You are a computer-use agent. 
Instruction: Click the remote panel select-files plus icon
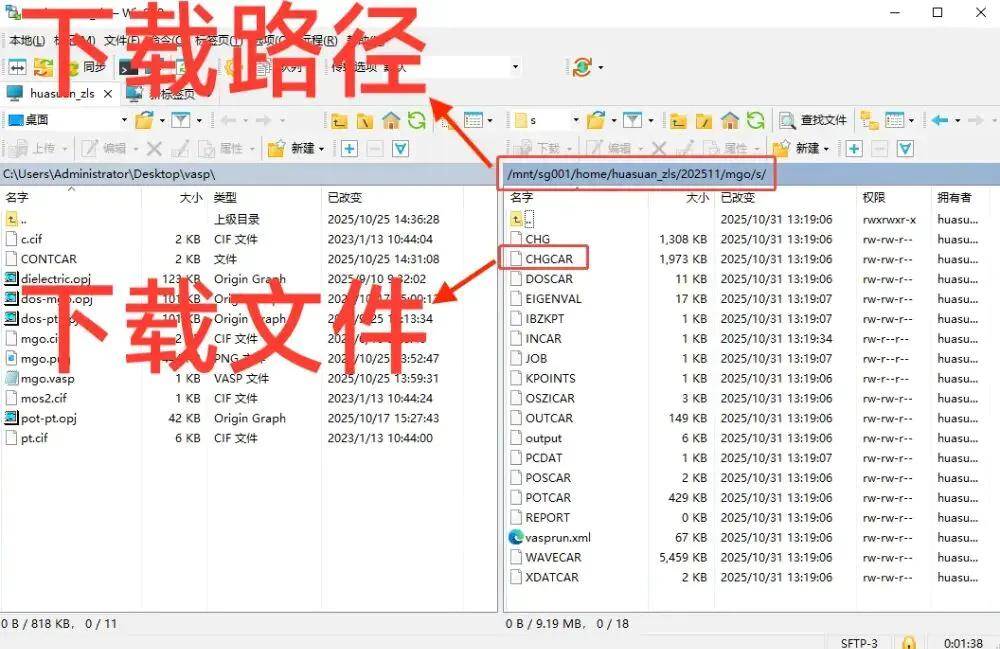853,148
